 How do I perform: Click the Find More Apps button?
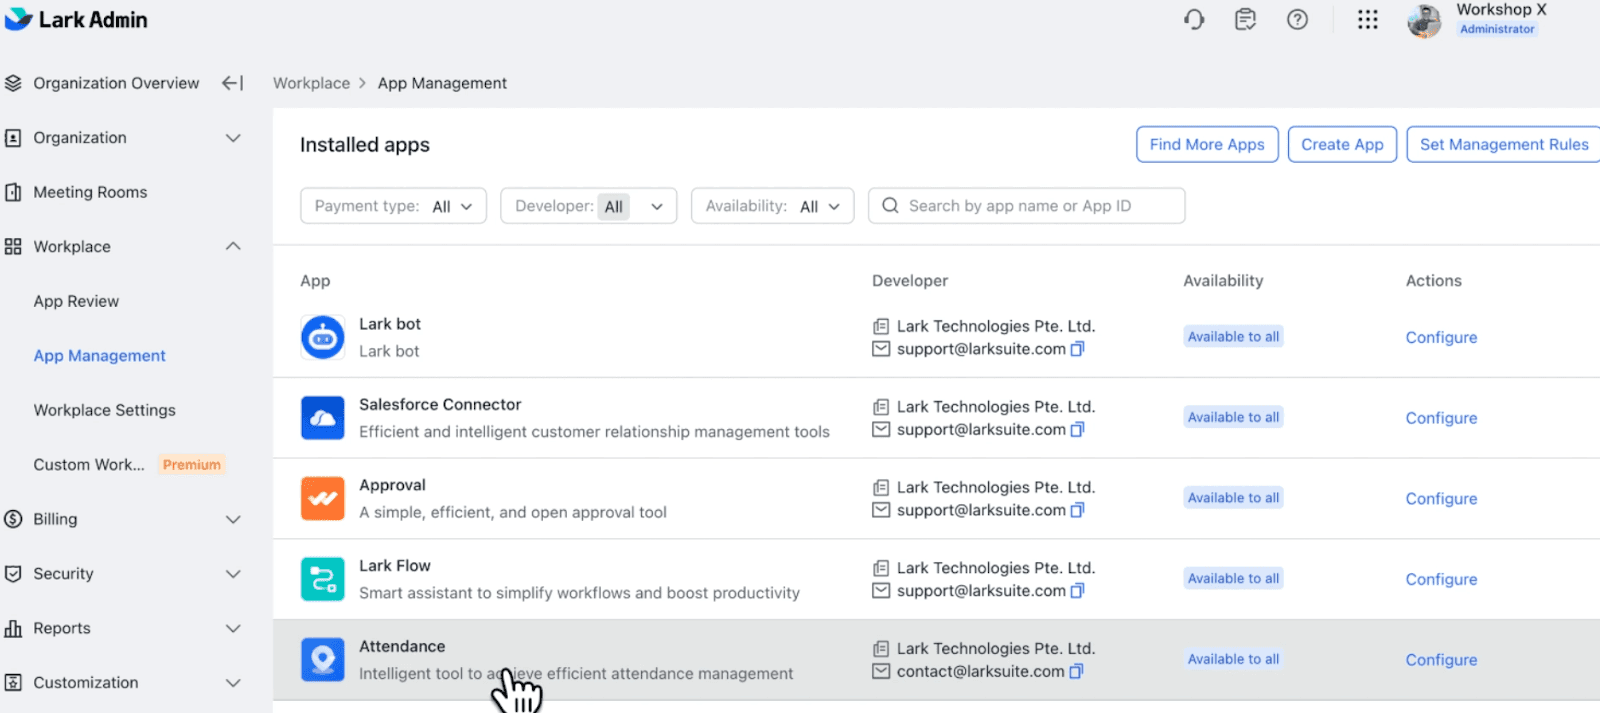(x=1207, y=144)
